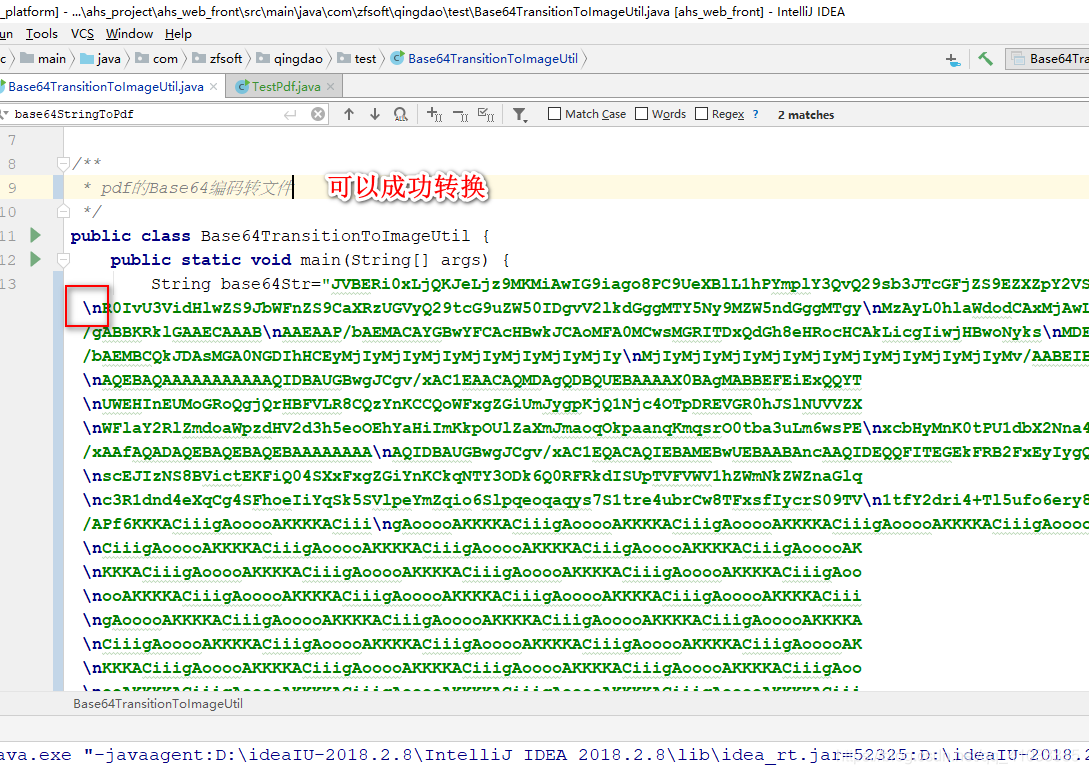This screenshot has width=1089, height=774.
Task: Open search history magnifier dropdown
Action: click(x=4, y=114)
